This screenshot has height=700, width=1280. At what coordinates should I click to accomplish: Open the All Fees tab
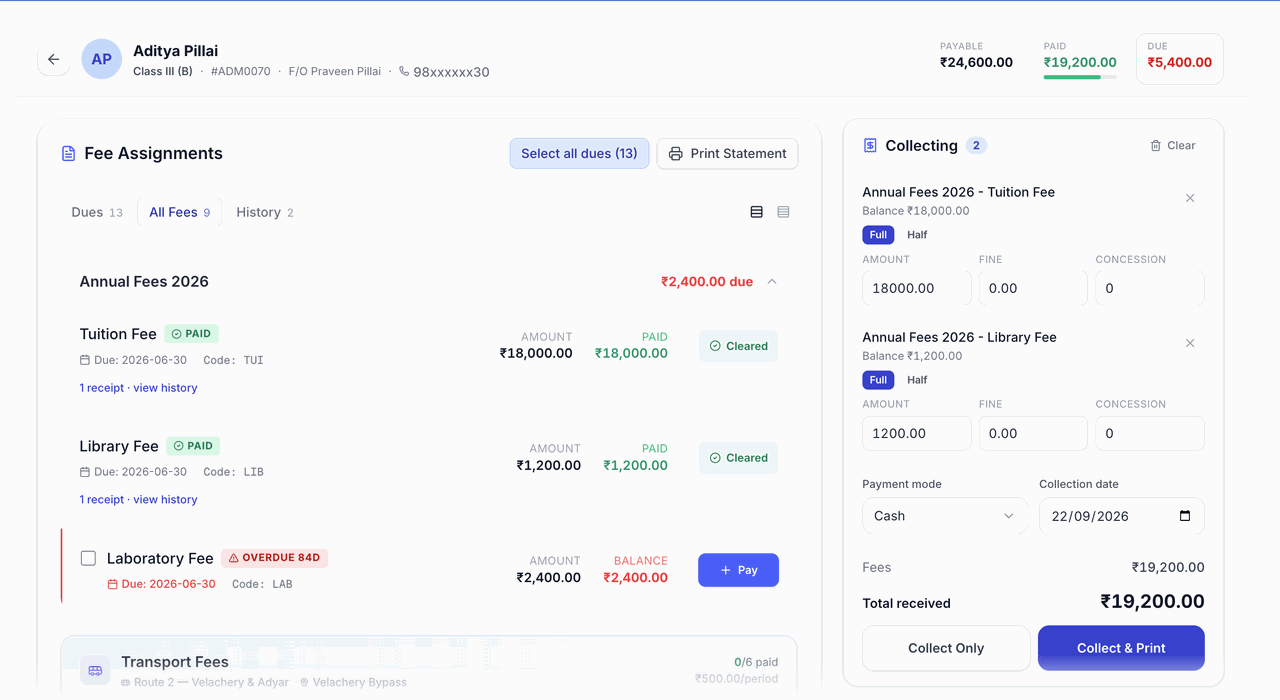click(179, 212)
